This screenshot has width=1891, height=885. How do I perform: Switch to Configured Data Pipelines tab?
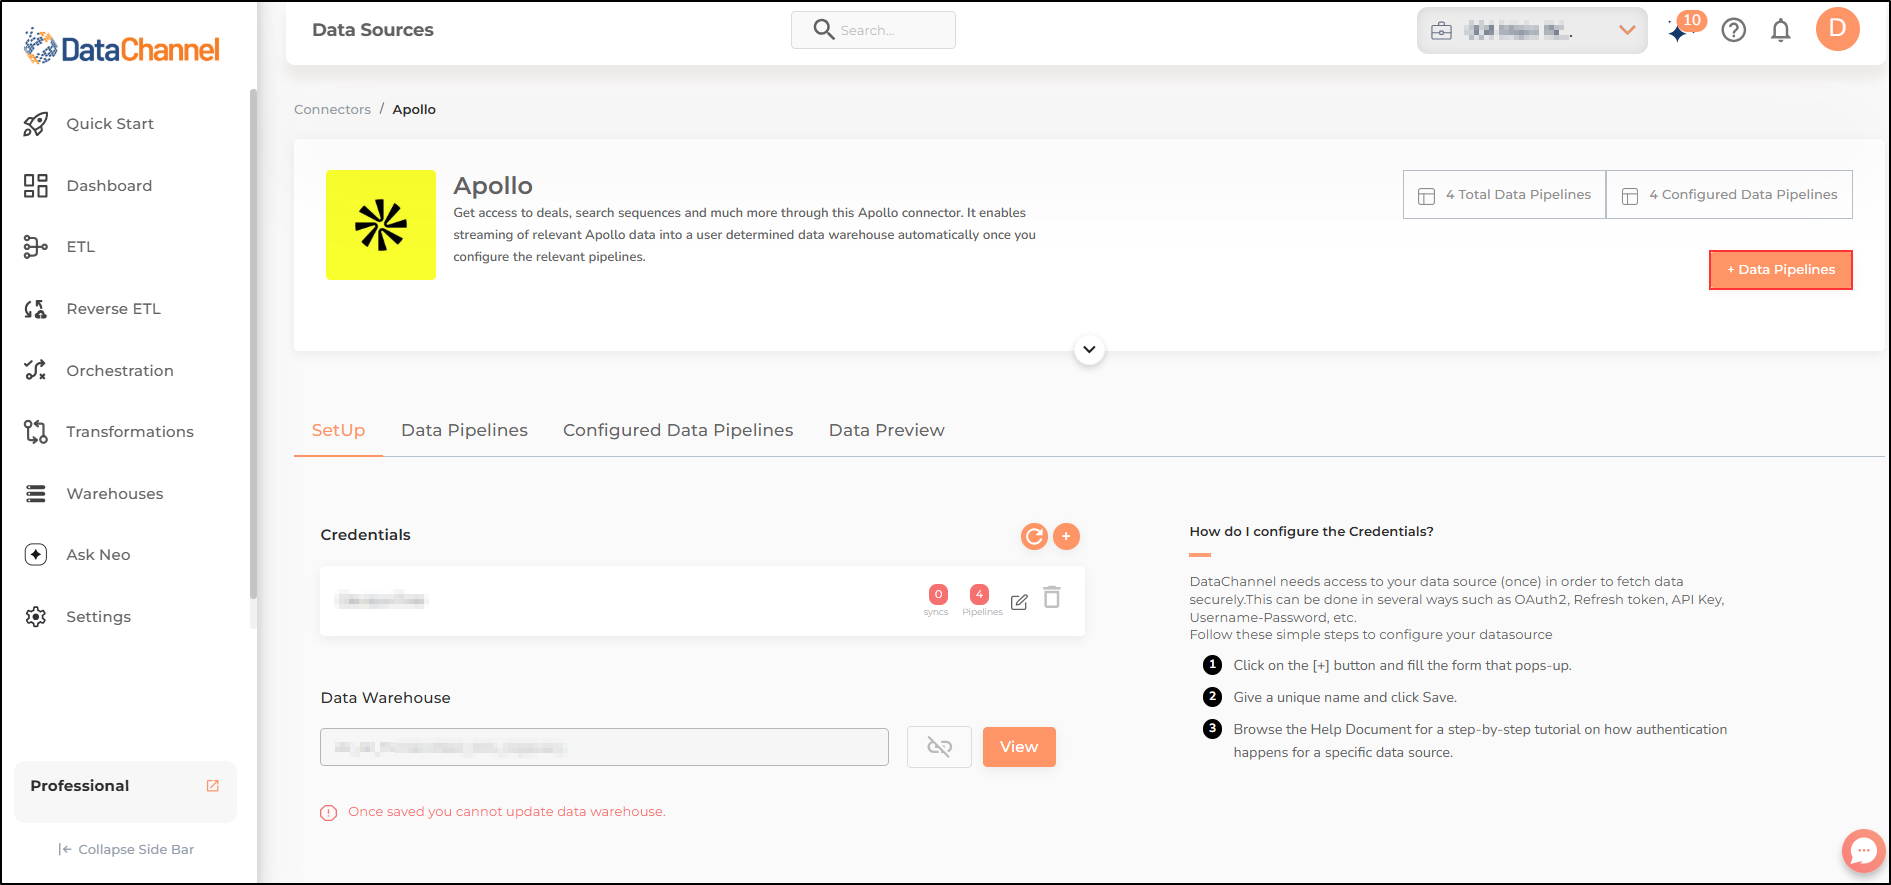[x=678, y=431]
